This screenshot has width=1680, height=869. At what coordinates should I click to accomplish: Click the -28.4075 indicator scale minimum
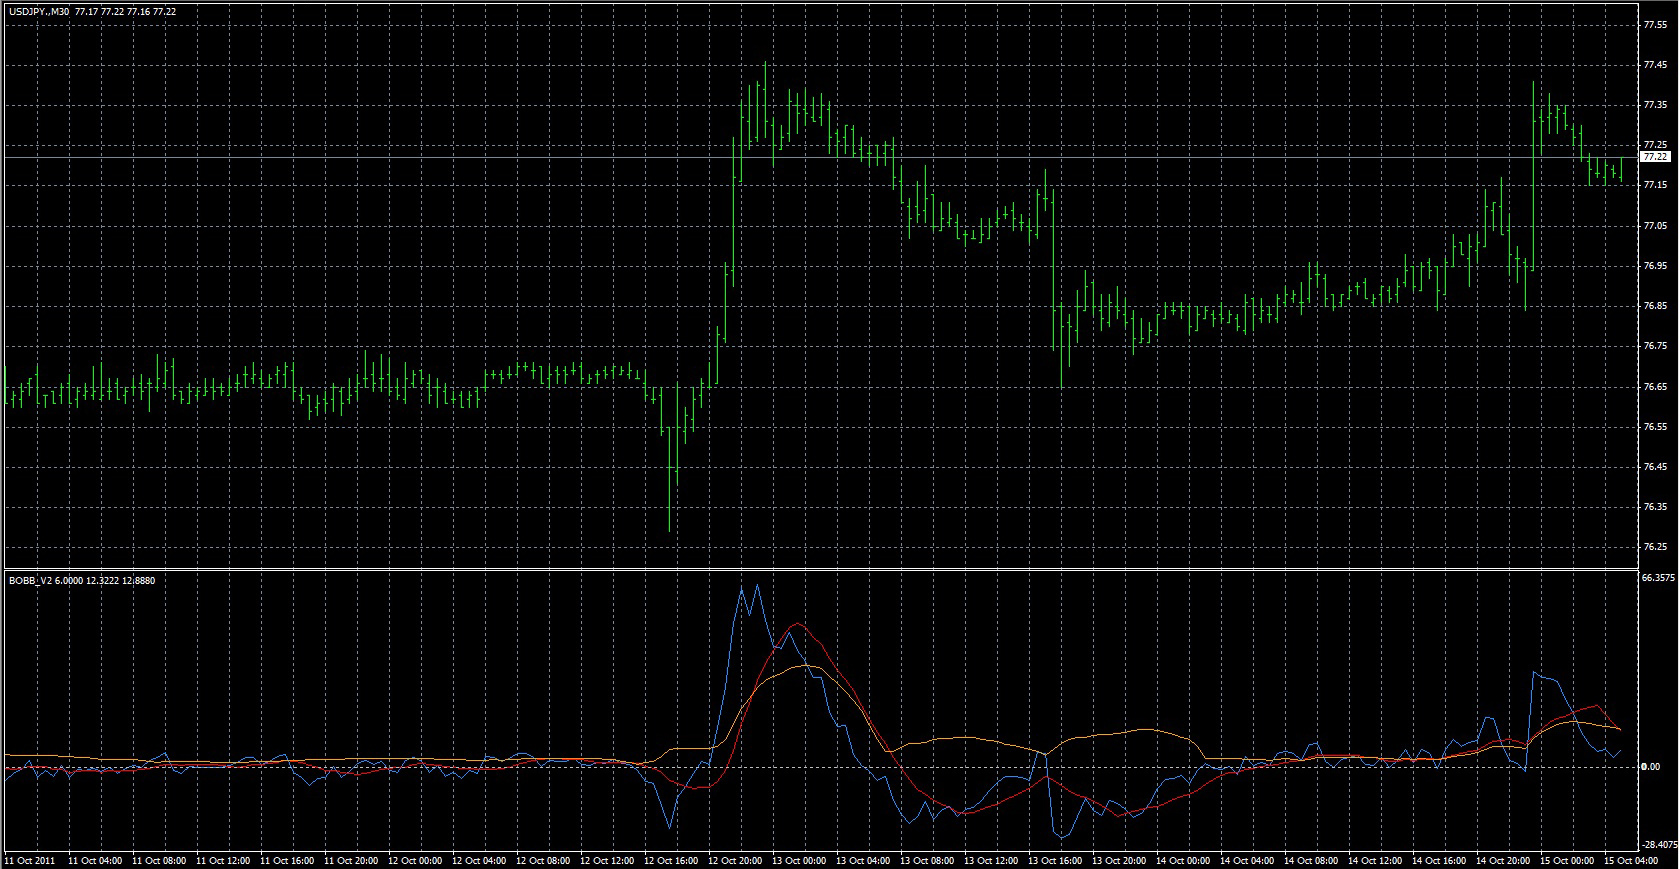1657,843
